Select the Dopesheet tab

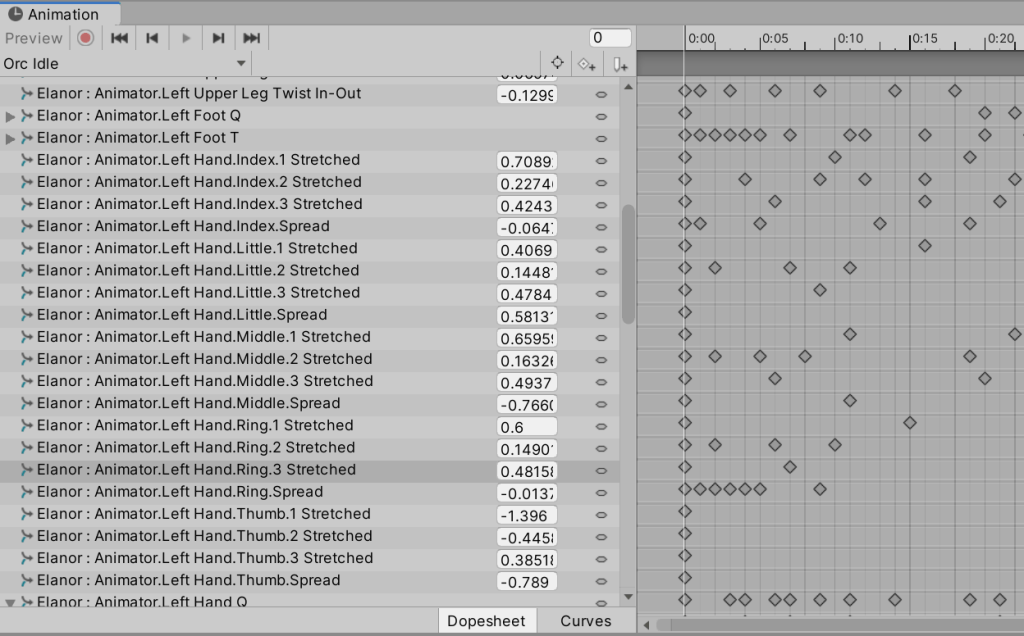tap(486, 621)
